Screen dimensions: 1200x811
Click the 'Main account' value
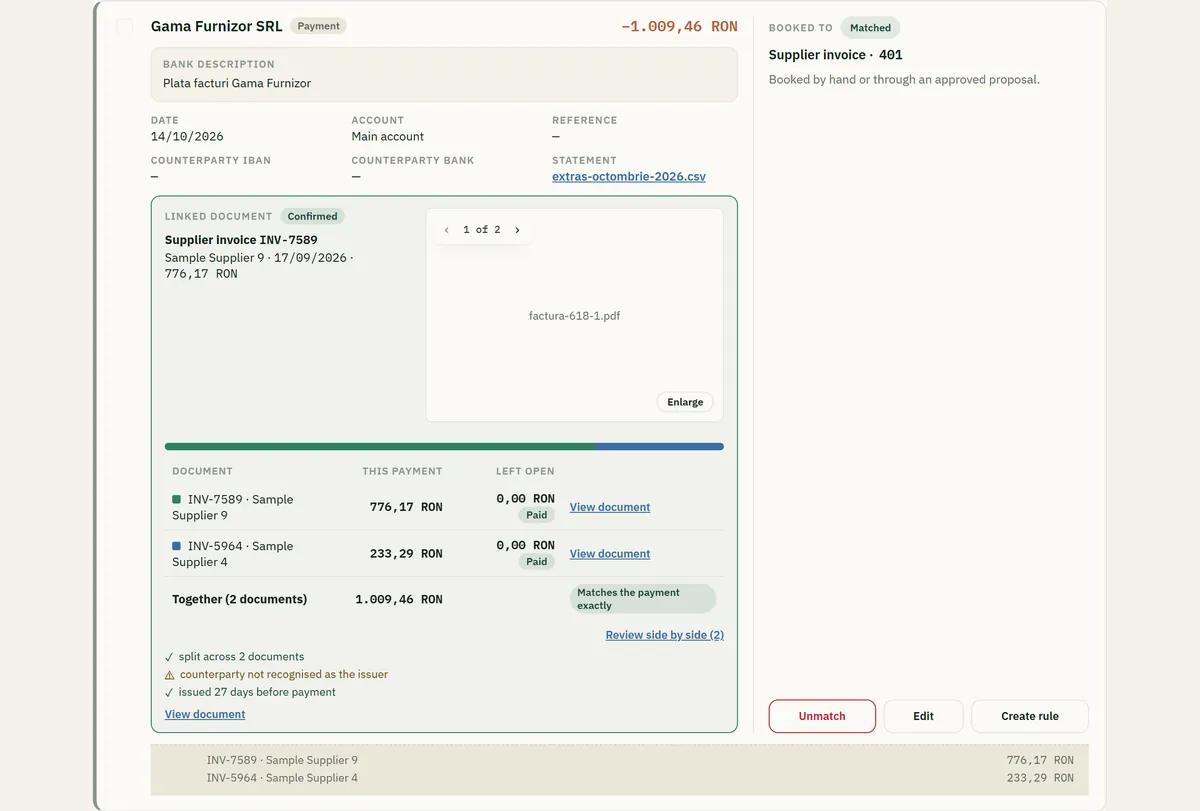coord(388,136)
